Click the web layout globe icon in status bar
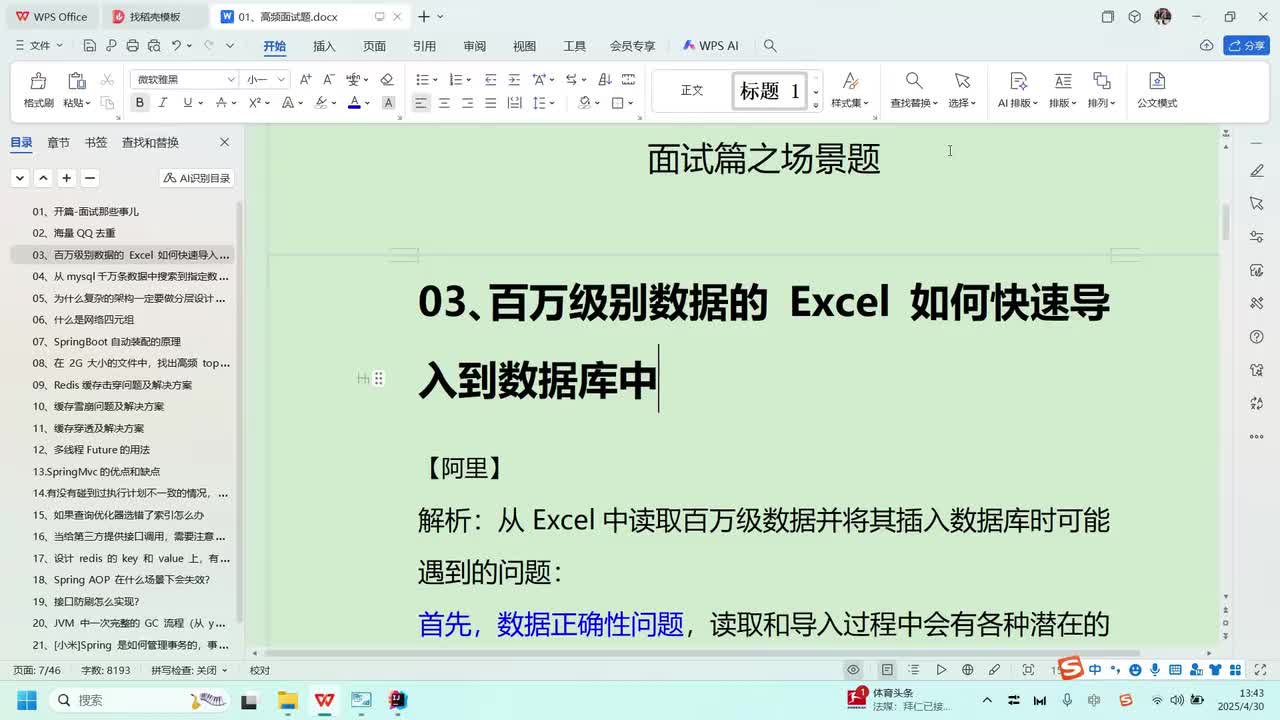The height and width of the screenshot is (720, 1280). point(967,670)
